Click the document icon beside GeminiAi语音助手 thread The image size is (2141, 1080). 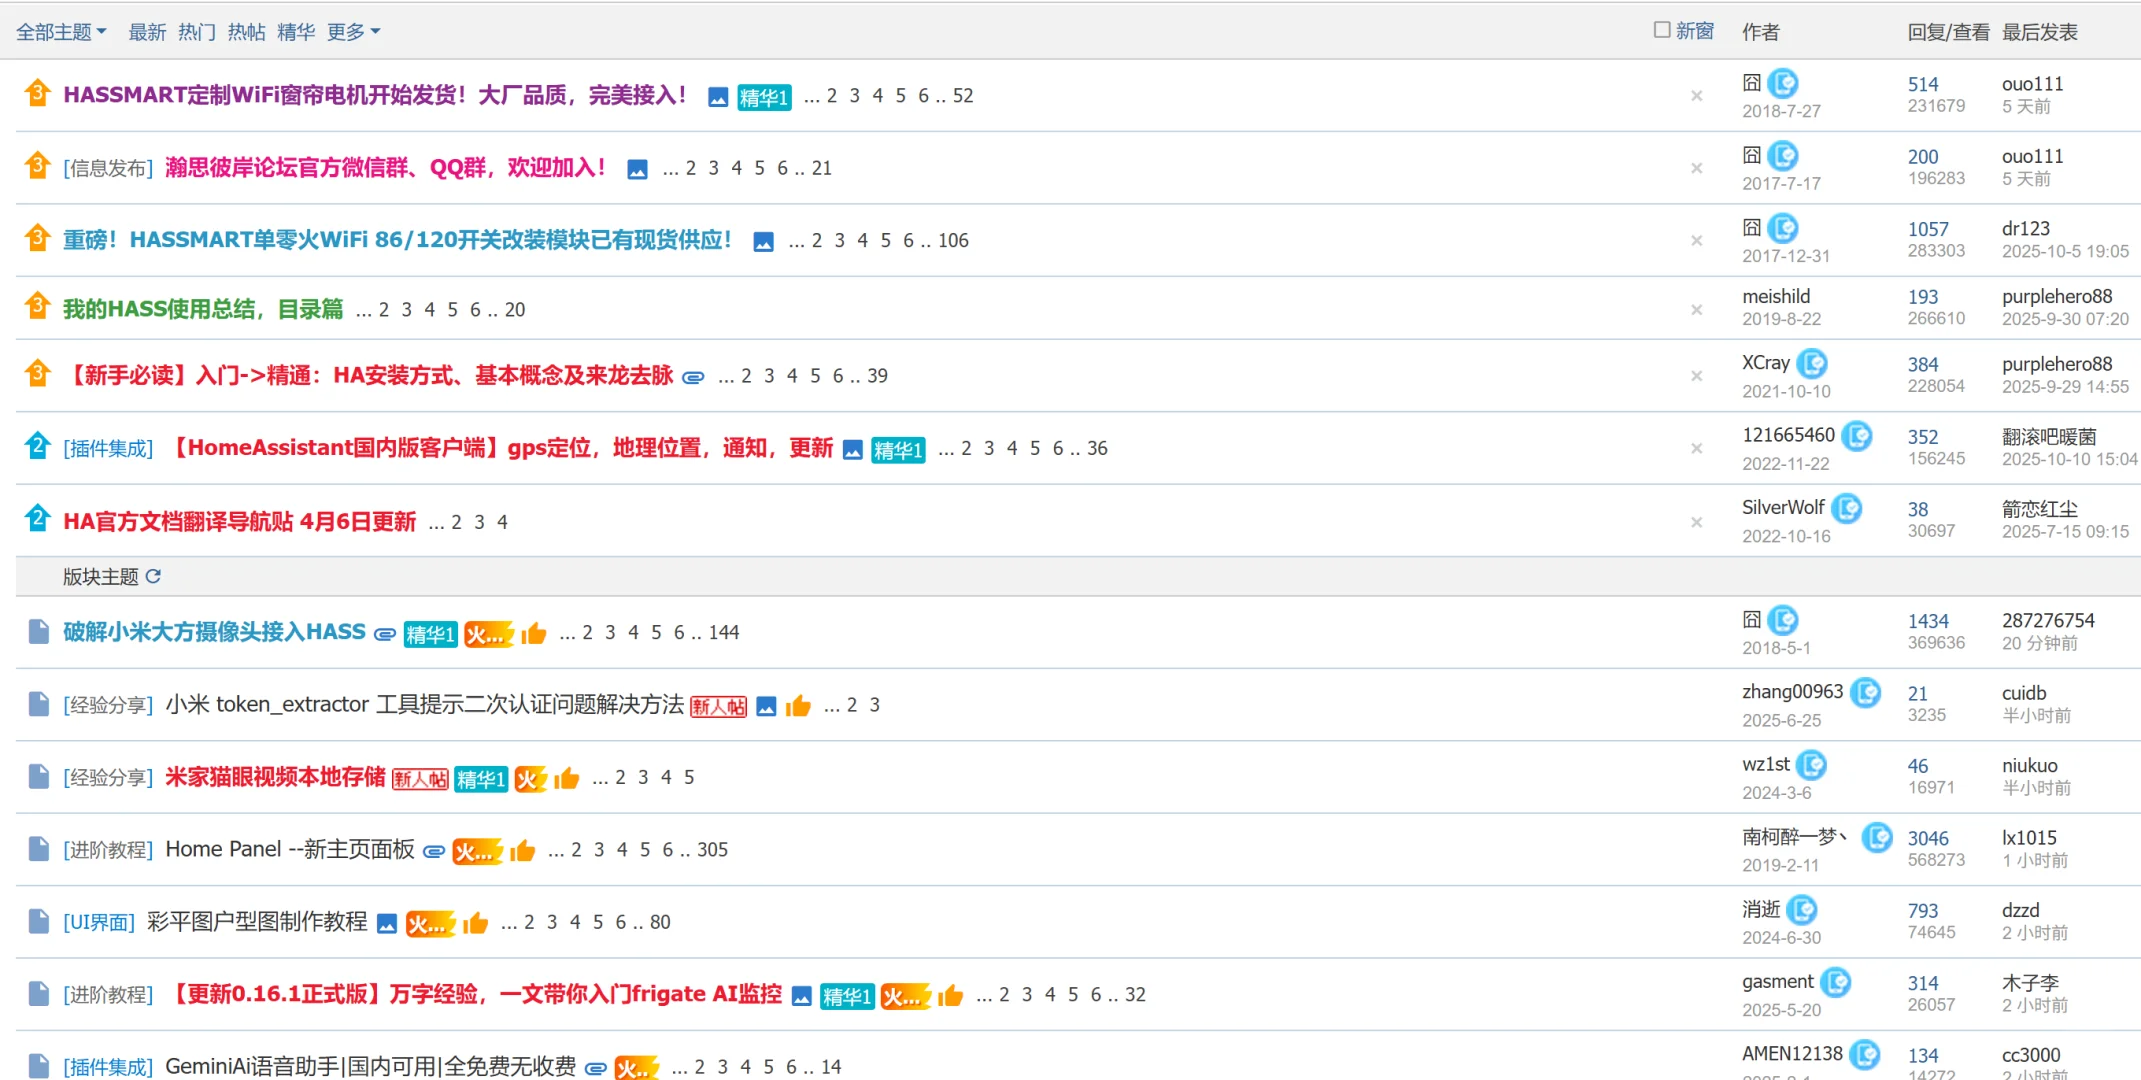[x=38, y=1064]
